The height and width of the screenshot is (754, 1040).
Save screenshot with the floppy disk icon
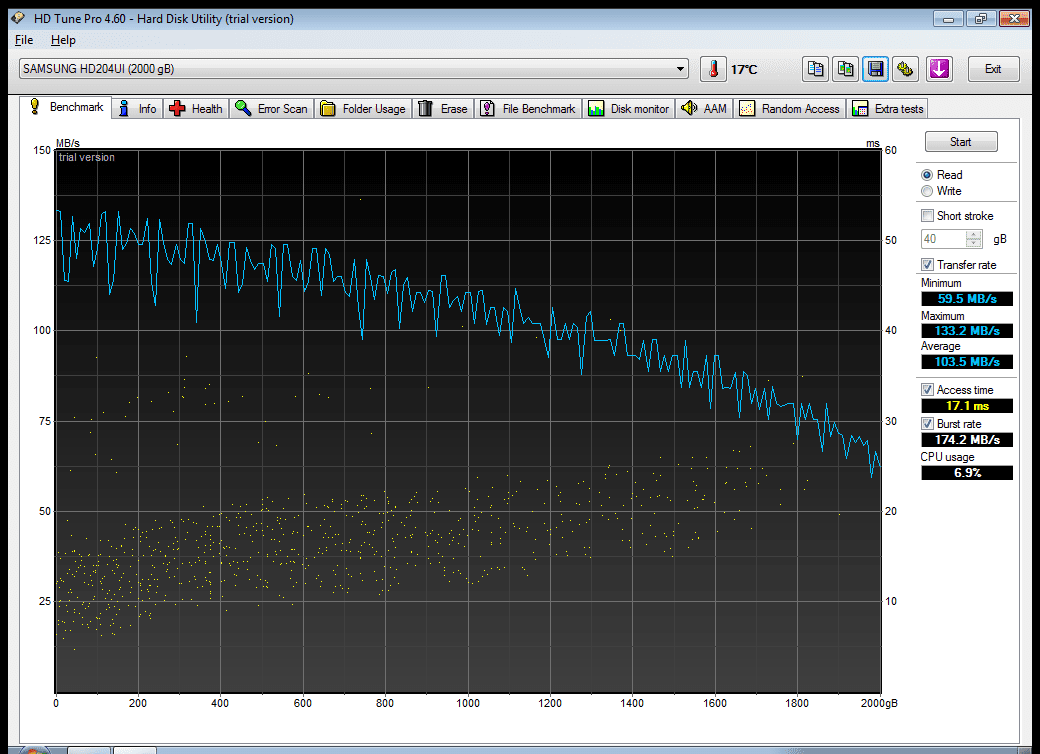(876, 69)
